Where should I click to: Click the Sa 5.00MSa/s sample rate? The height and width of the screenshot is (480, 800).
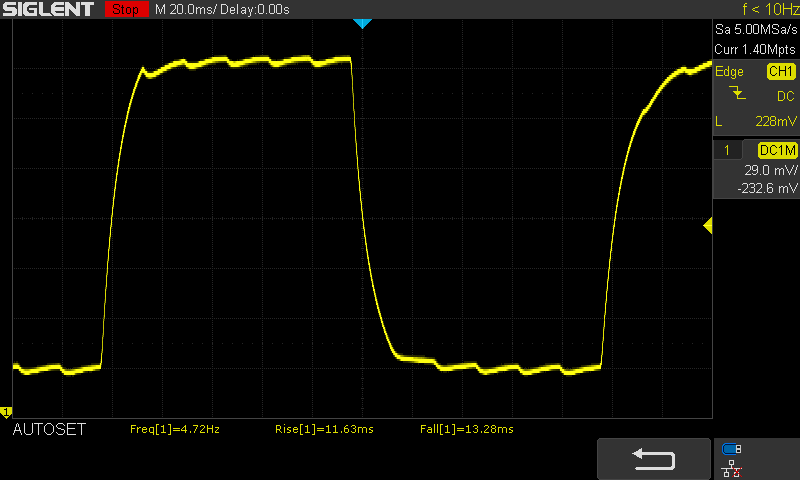point(756,30)
